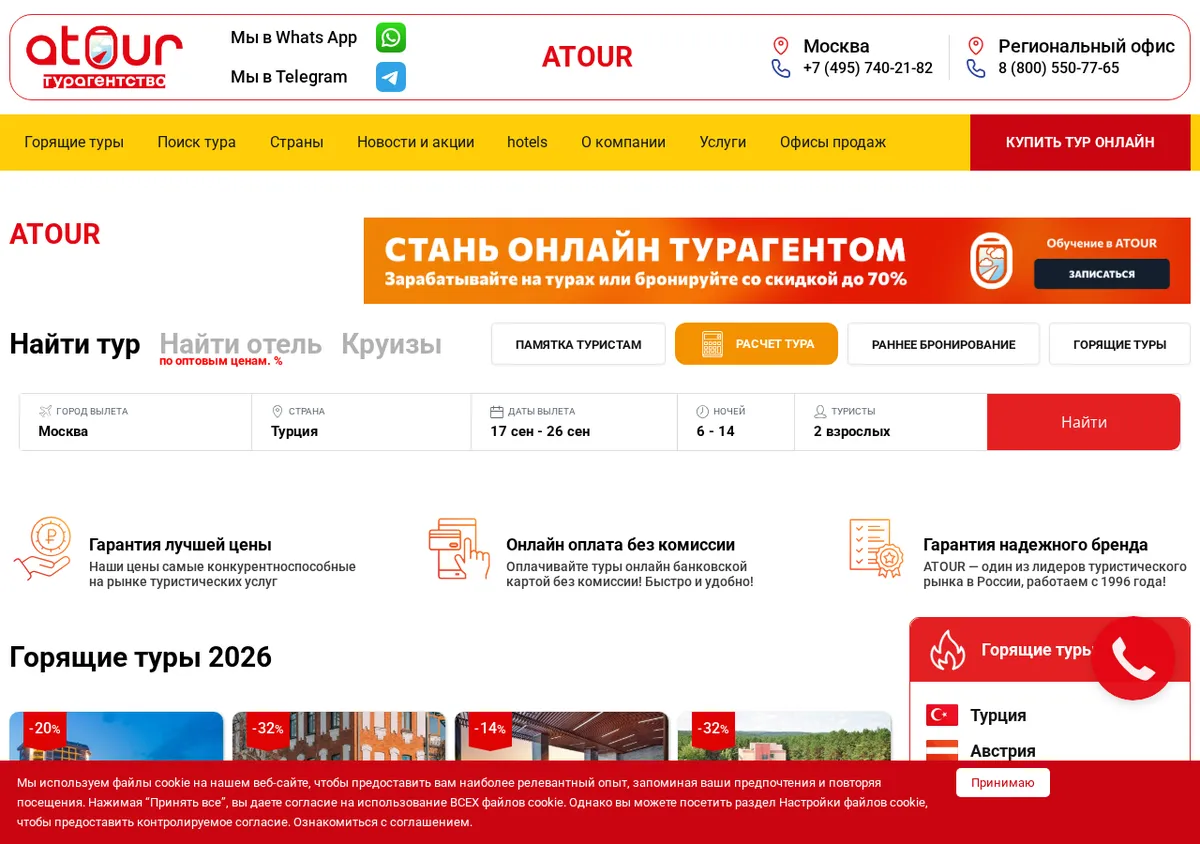Open the Даты вылета date field

tap(574, 422)
